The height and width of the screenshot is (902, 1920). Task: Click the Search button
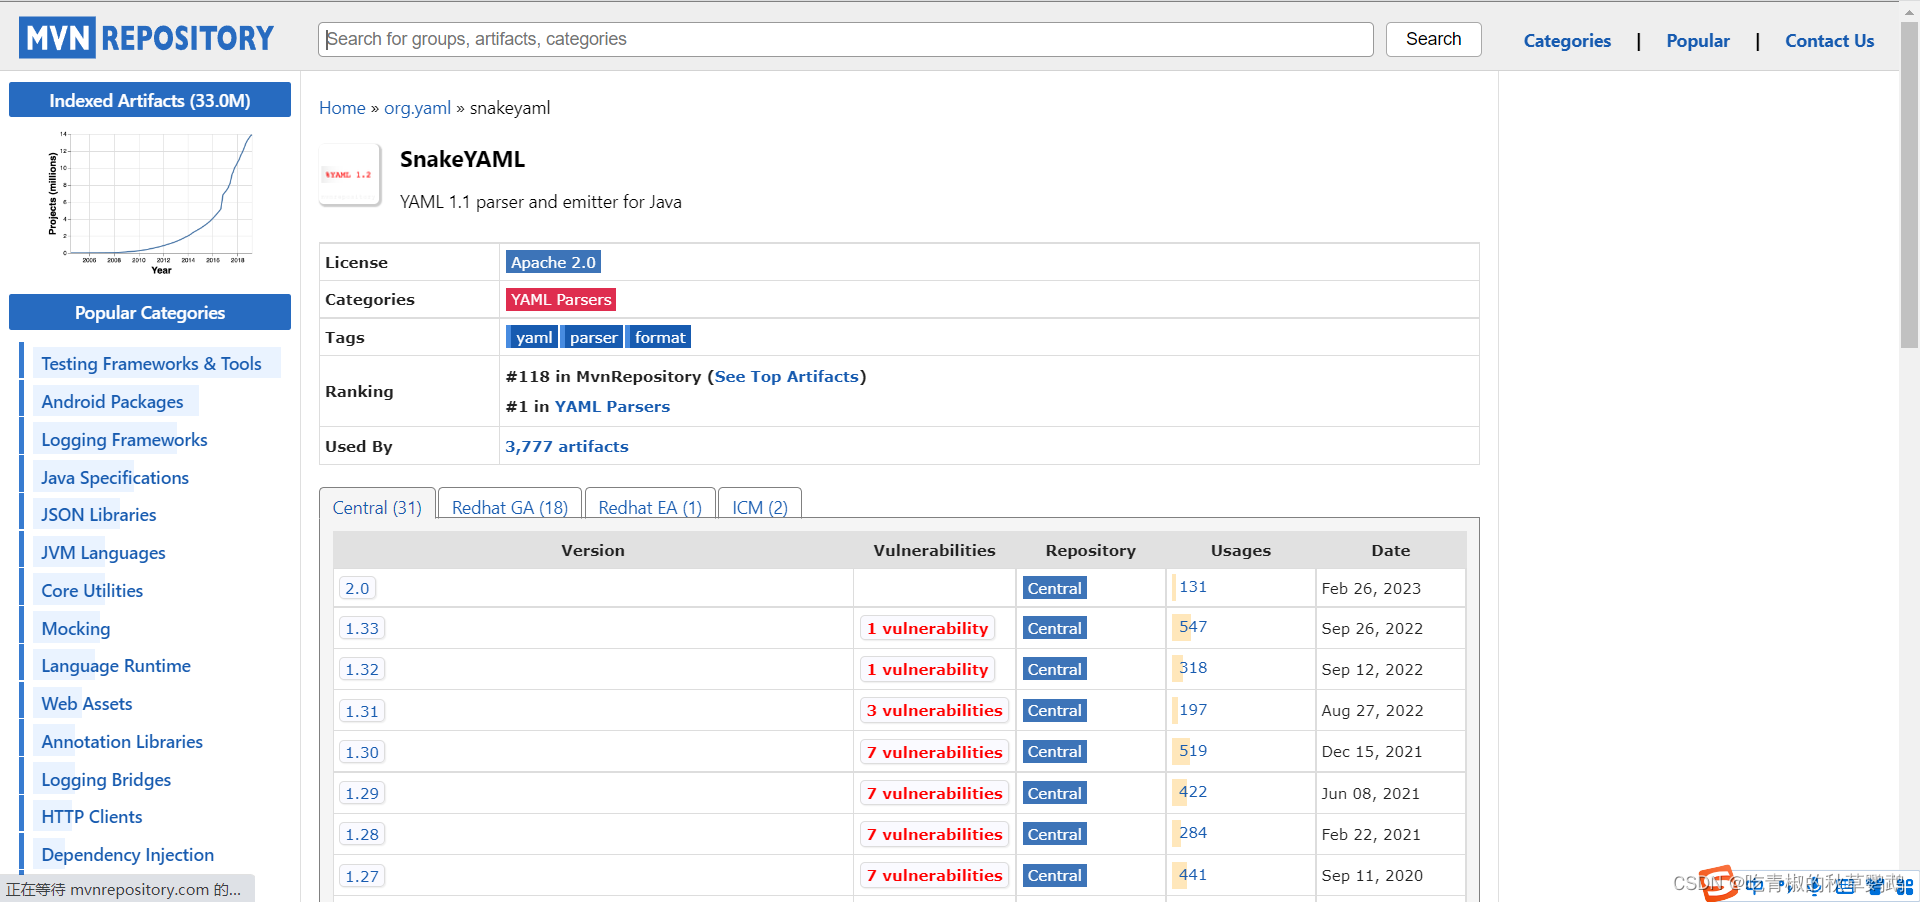point(1433,39)
